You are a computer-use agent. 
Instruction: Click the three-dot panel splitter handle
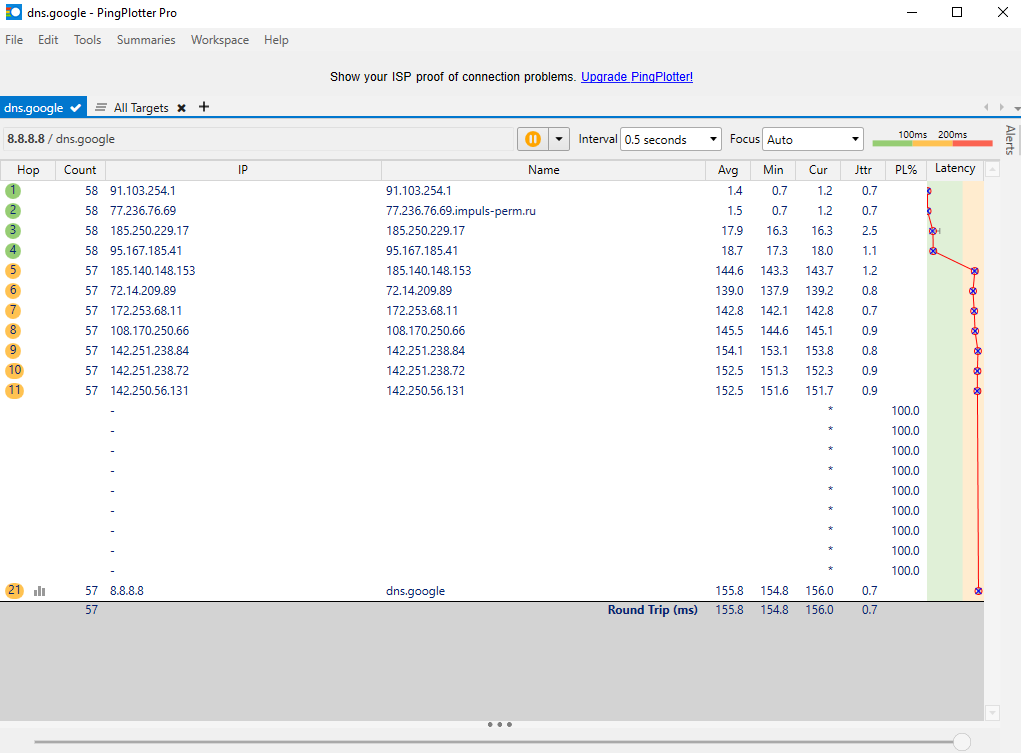tap(499, 724)
